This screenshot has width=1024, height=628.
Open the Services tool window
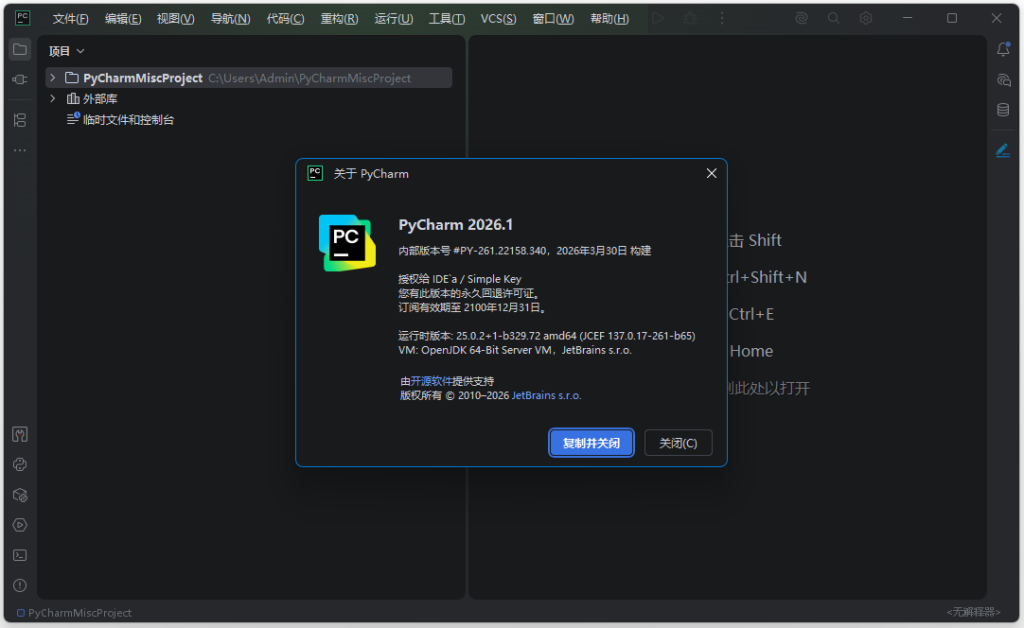click(x=20, y=524)
